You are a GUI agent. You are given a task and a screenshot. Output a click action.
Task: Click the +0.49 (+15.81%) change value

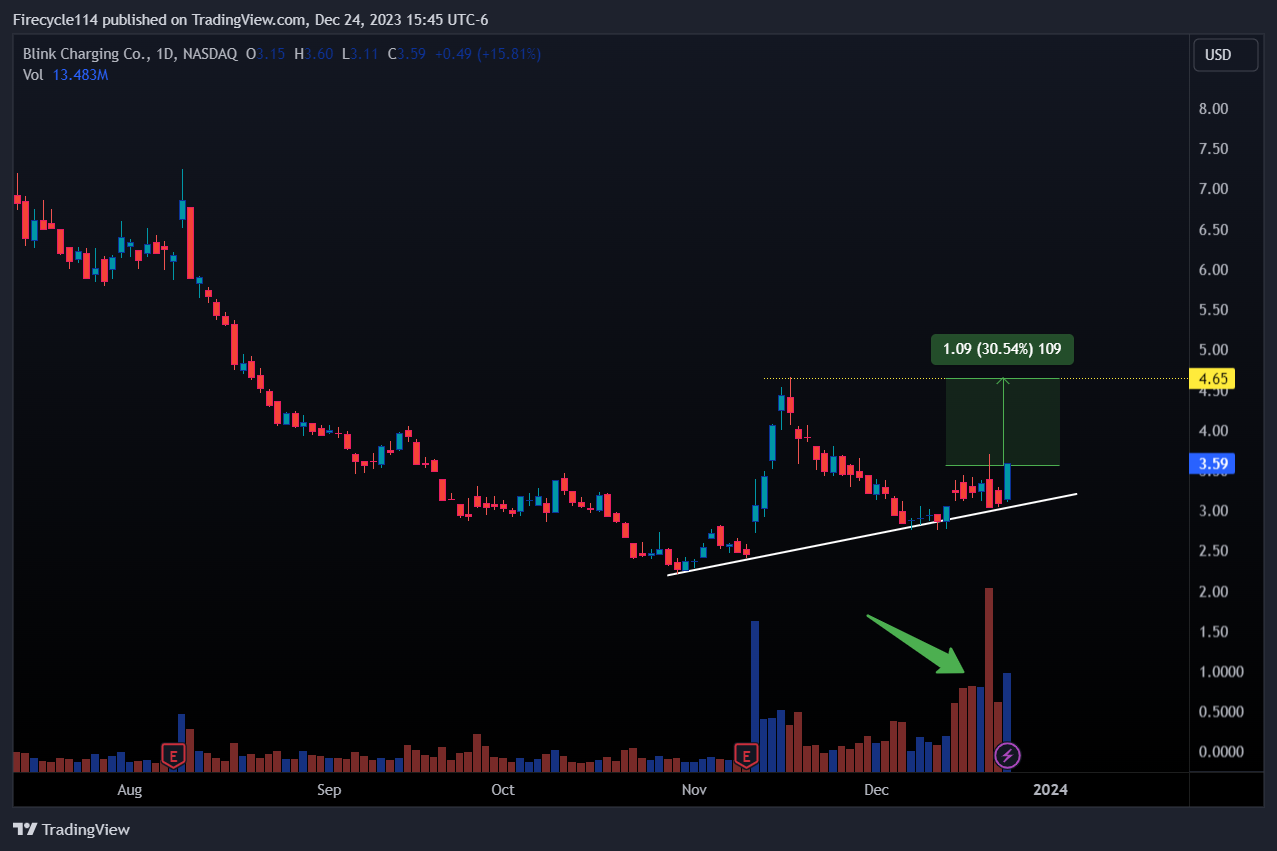pyautogui.click(x=486, y=54)
